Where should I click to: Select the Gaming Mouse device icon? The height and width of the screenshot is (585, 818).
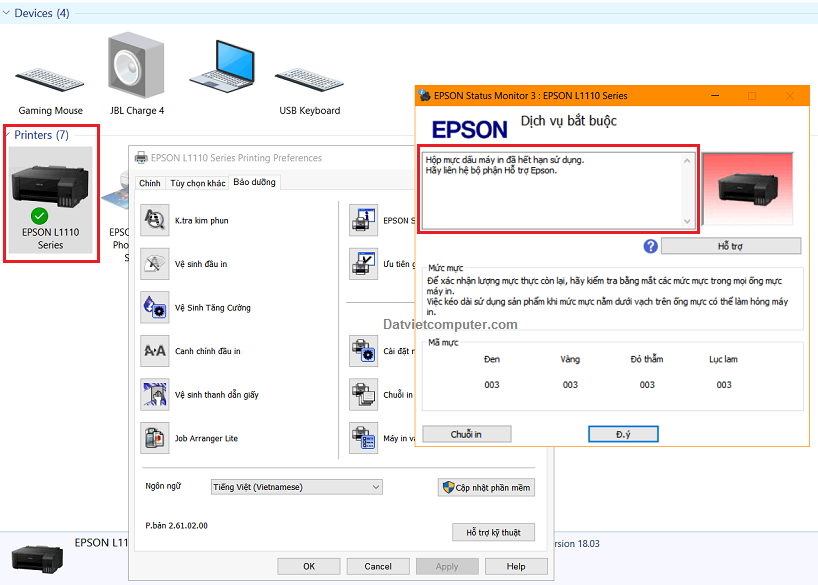(50, 80)
